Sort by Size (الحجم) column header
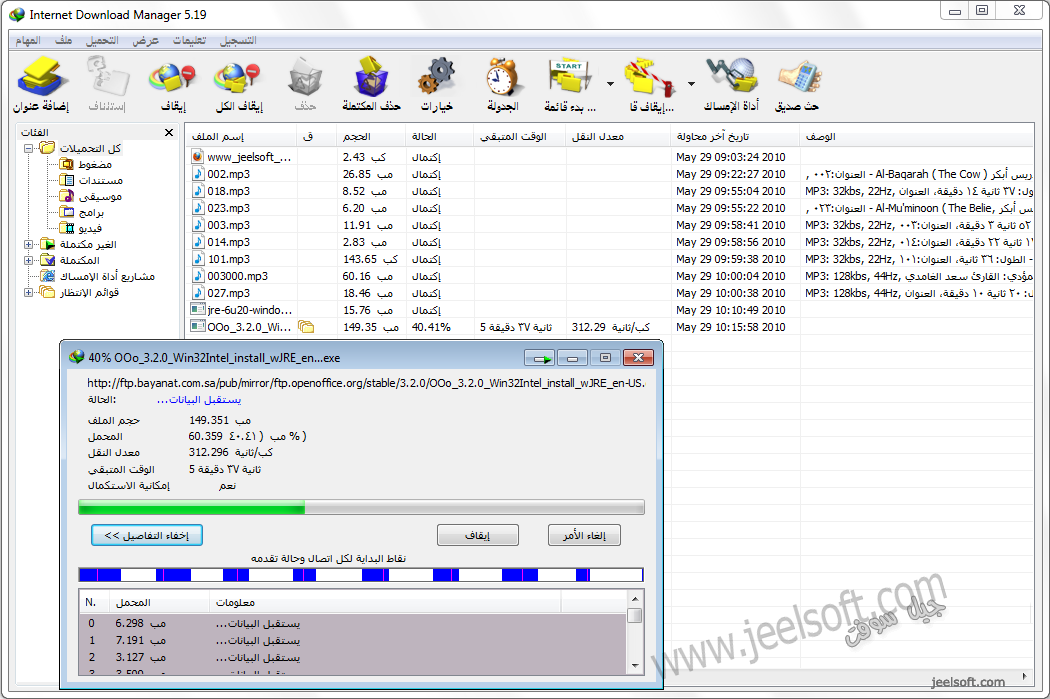This screenshot has width=1050, height=699. (370, 137)
